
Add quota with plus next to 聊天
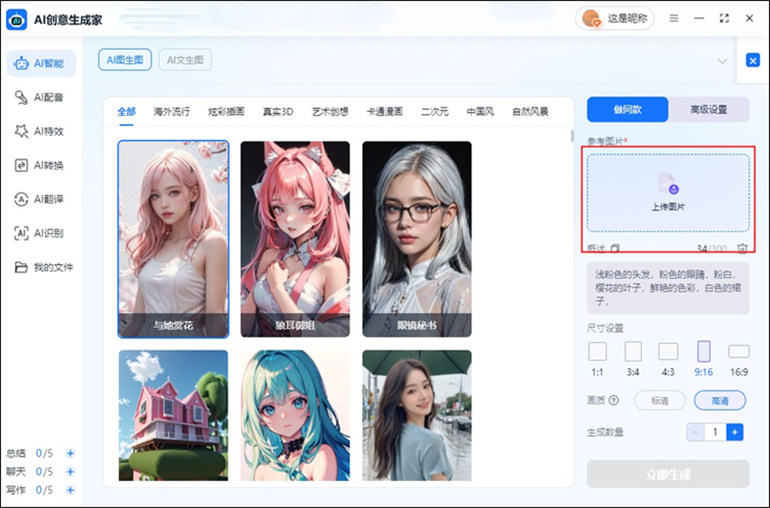tap(70, 472)
